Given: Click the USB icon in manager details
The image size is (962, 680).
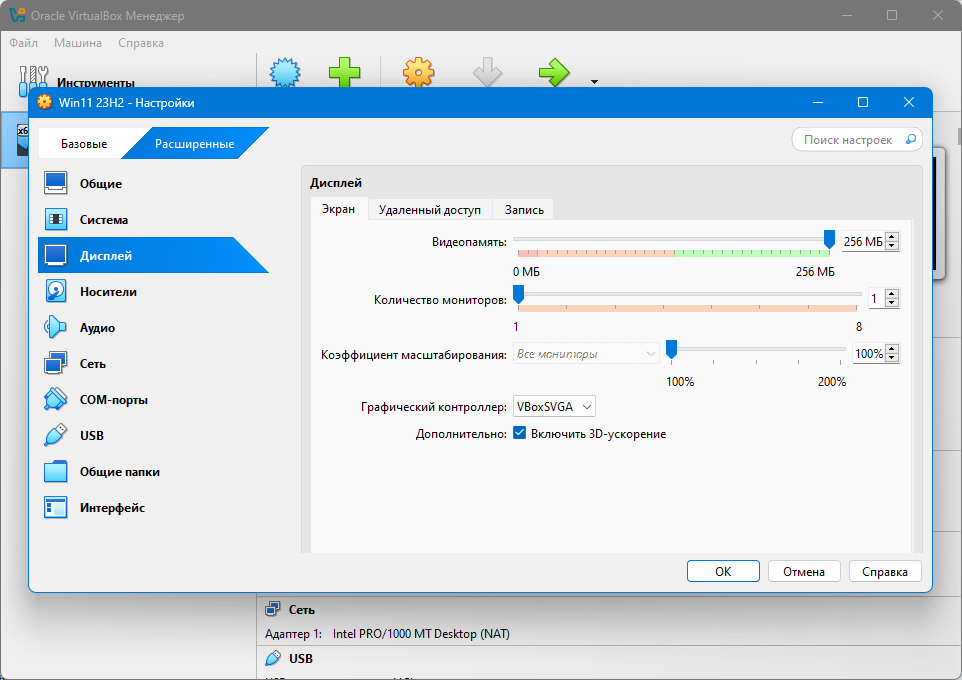Looking at the screenshot, I should [x=272, y=658].
